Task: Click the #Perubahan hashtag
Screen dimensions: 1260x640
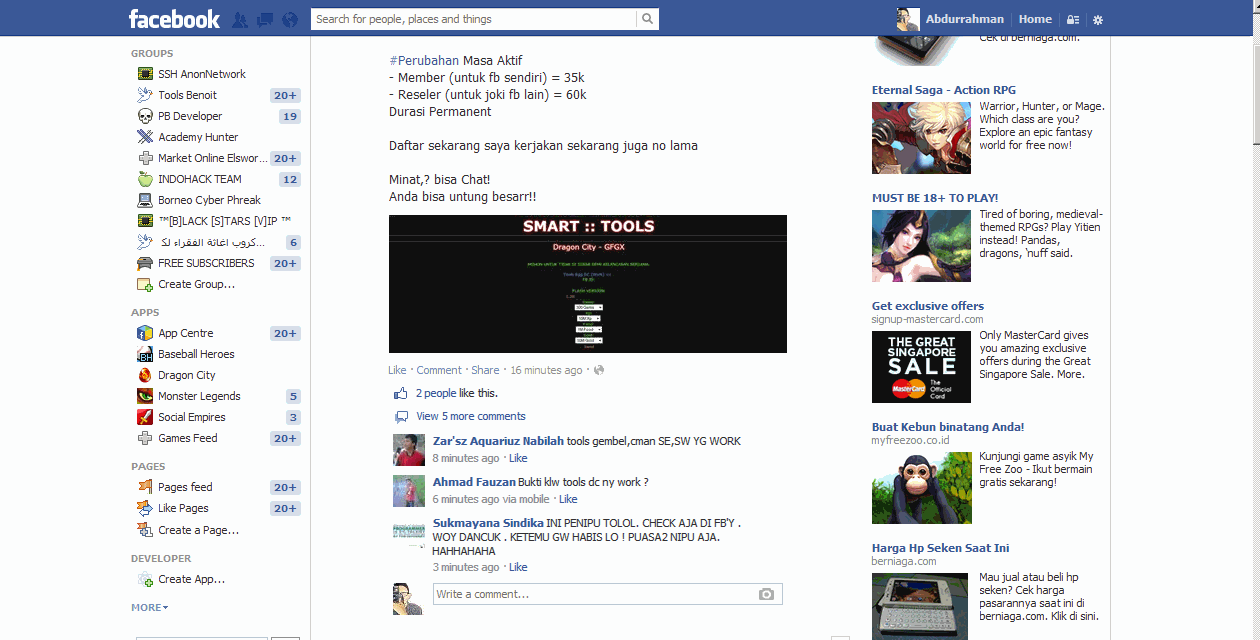Action: pos(424,60)
